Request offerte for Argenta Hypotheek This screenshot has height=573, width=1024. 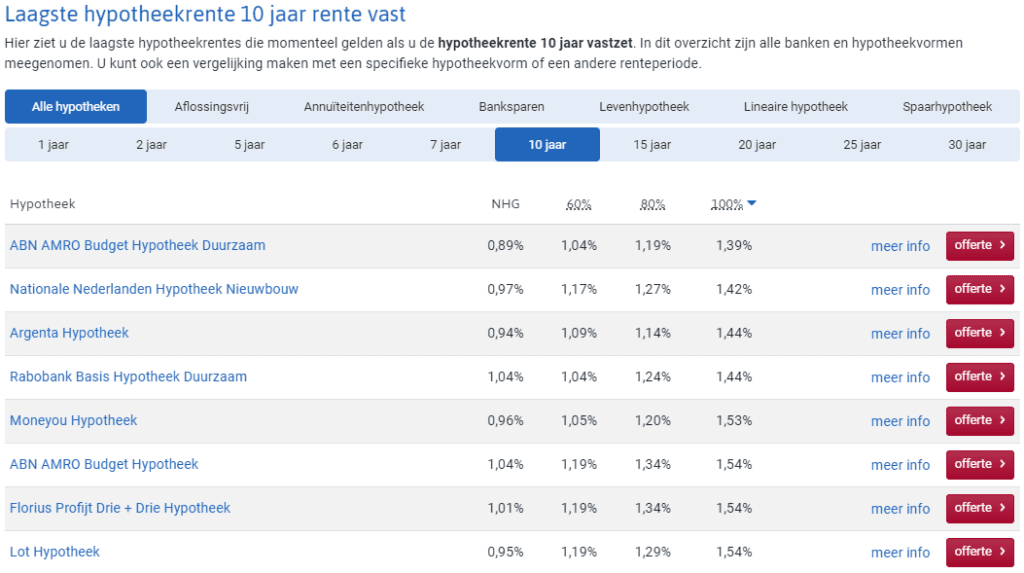(x=980, y=333)
